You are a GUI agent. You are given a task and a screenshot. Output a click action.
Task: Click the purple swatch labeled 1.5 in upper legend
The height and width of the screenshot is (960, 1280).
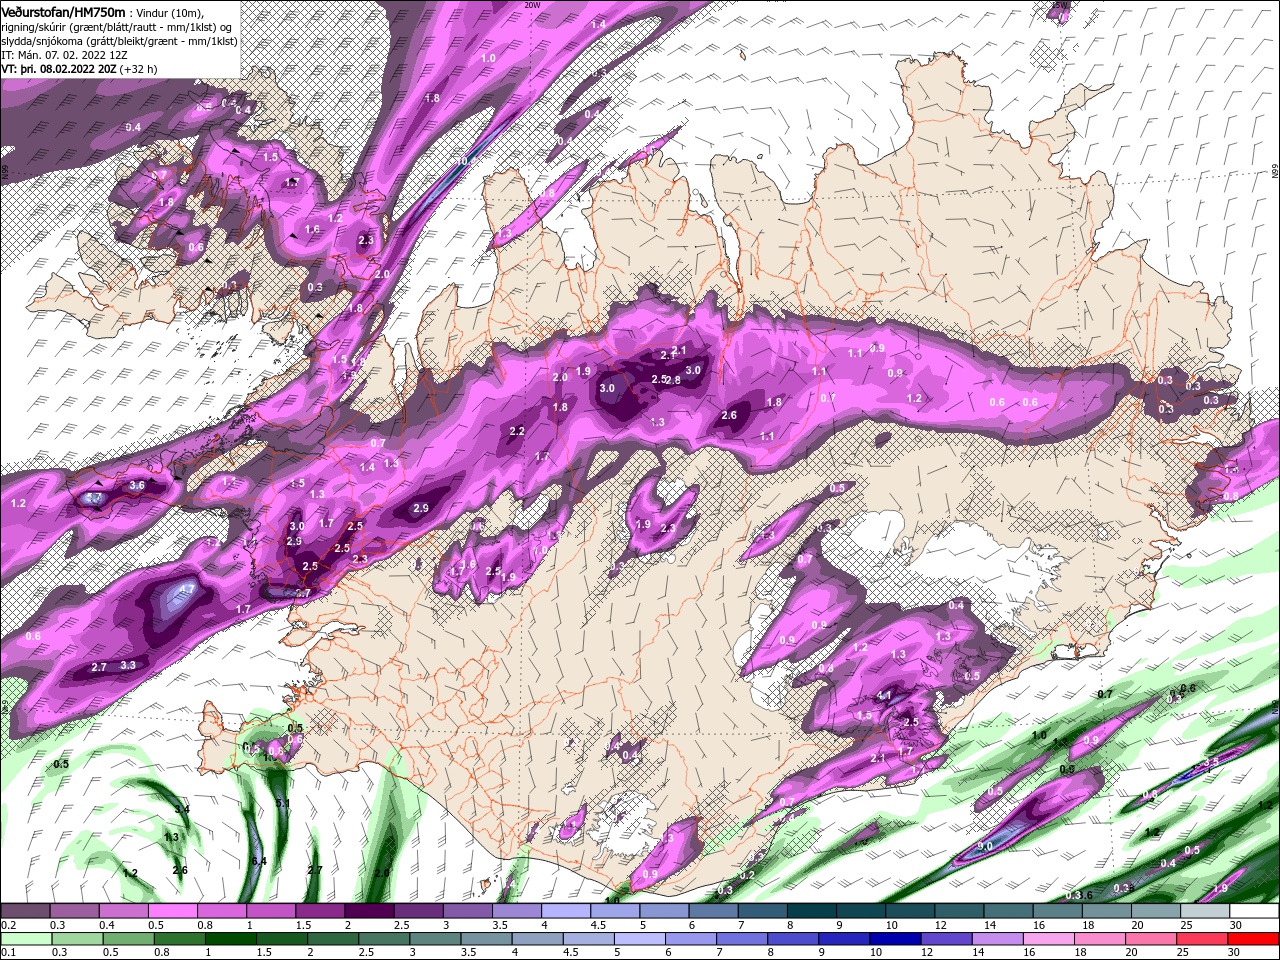coord(320,911)
